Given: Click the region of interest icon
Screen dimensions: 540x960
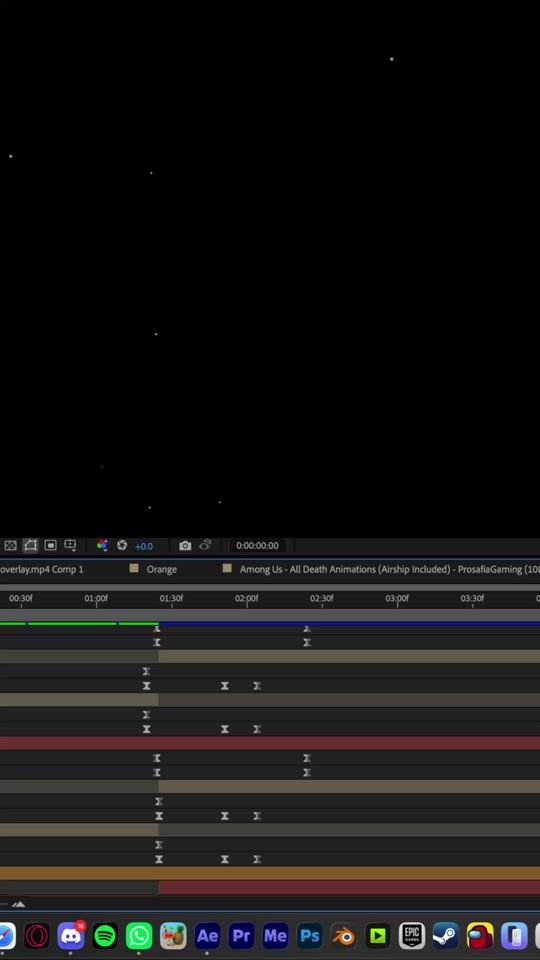Looking at the screenshot, I should point(51,545).
